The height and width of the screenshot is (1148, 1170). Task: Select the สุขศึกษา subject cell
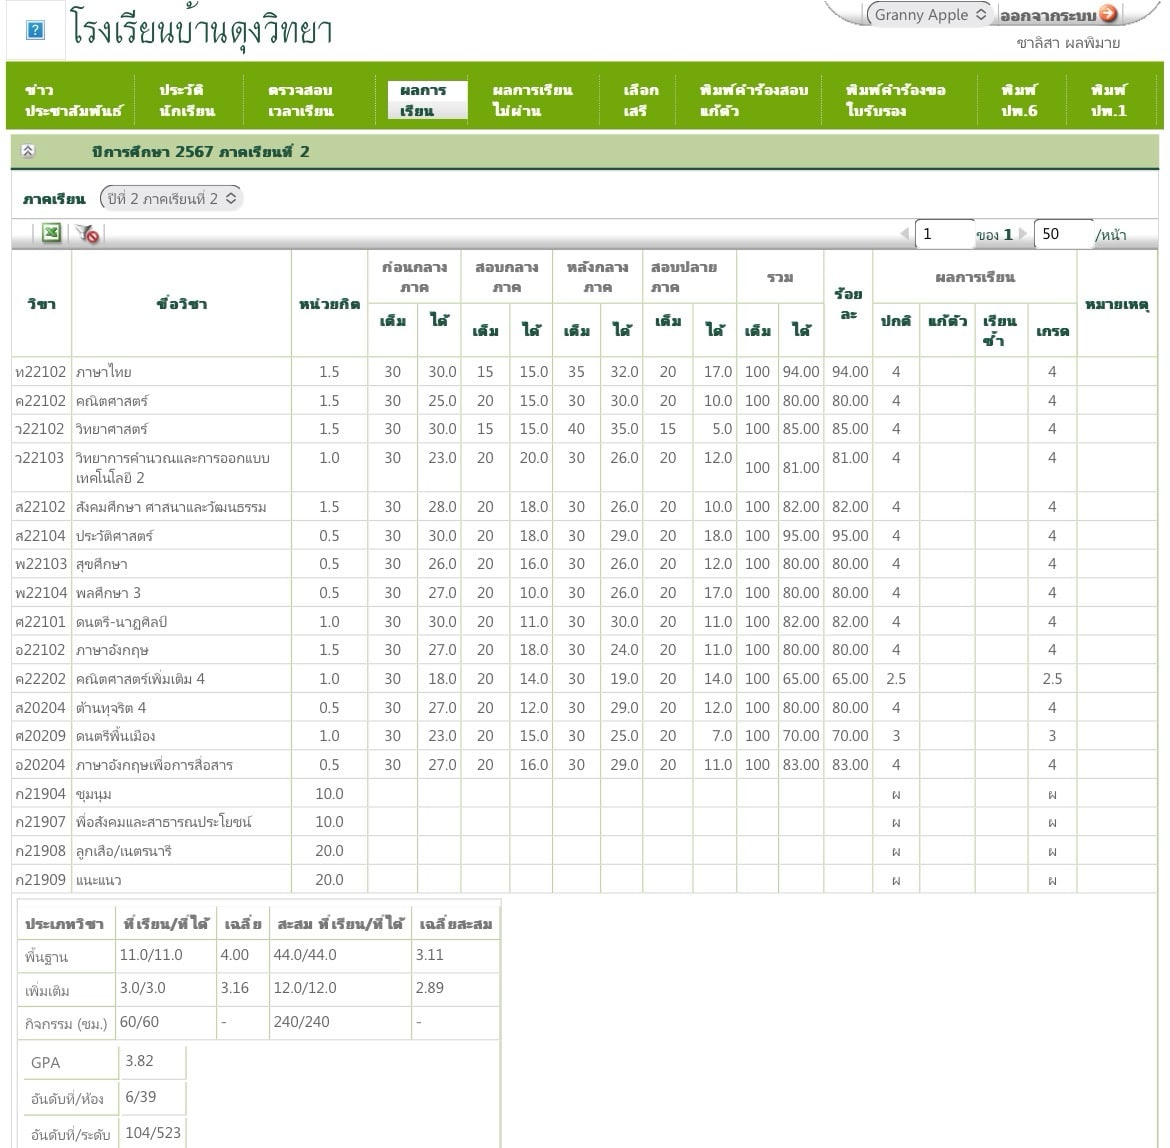click(181, 564)
